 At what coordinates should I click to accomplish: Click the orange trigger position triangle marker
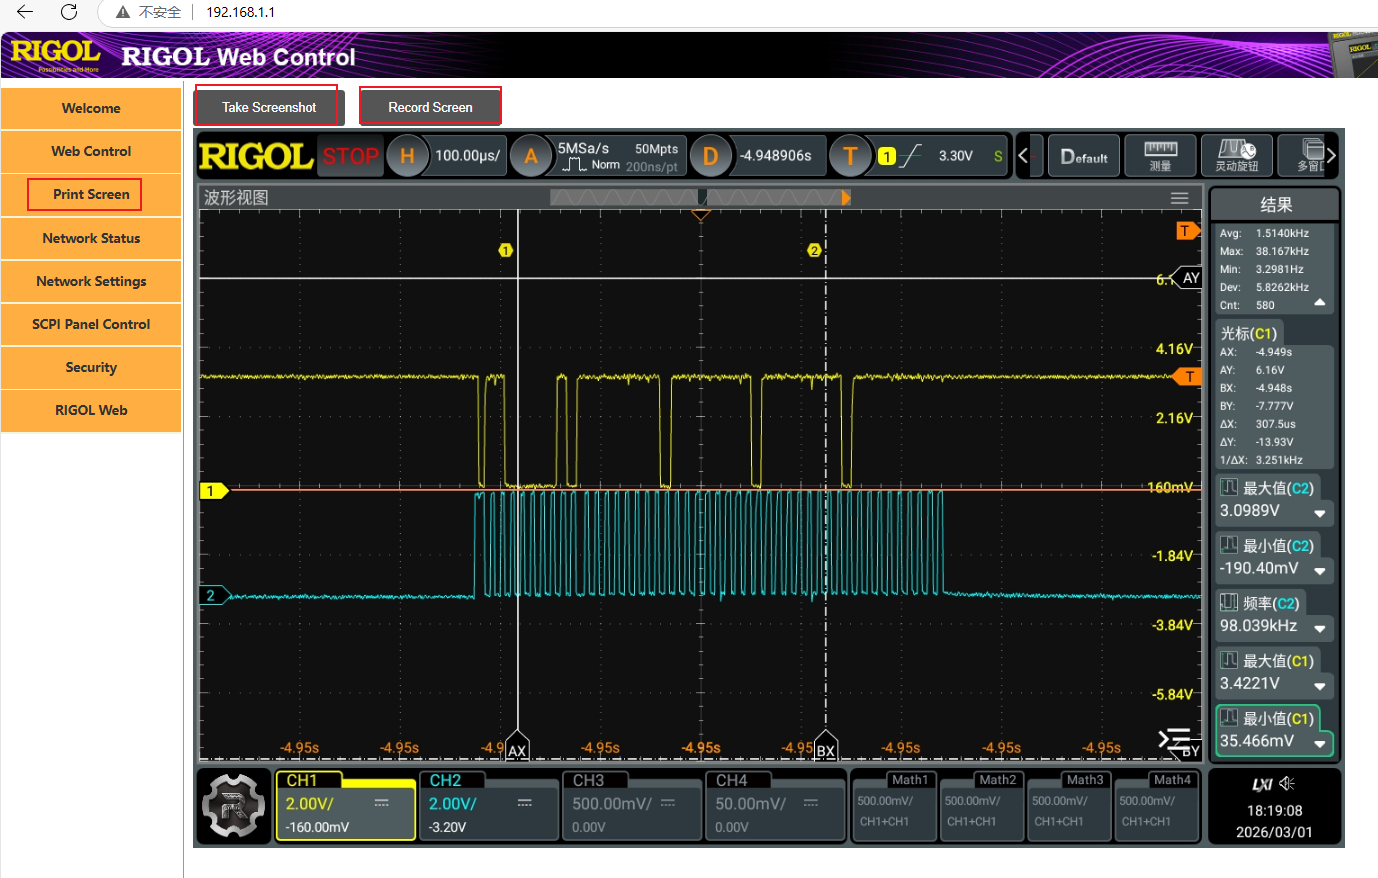(701, 215)
